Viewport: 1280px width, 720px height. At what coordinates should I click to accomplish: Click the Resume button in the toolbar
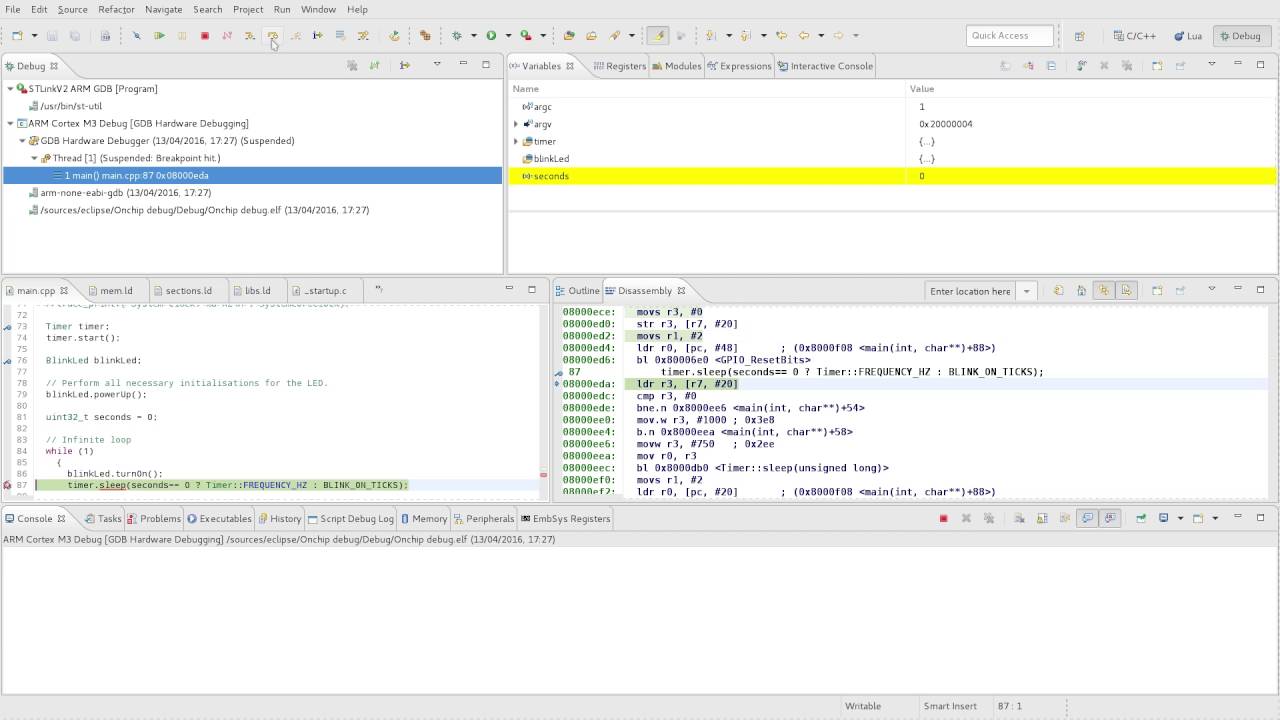coord(159,36)
